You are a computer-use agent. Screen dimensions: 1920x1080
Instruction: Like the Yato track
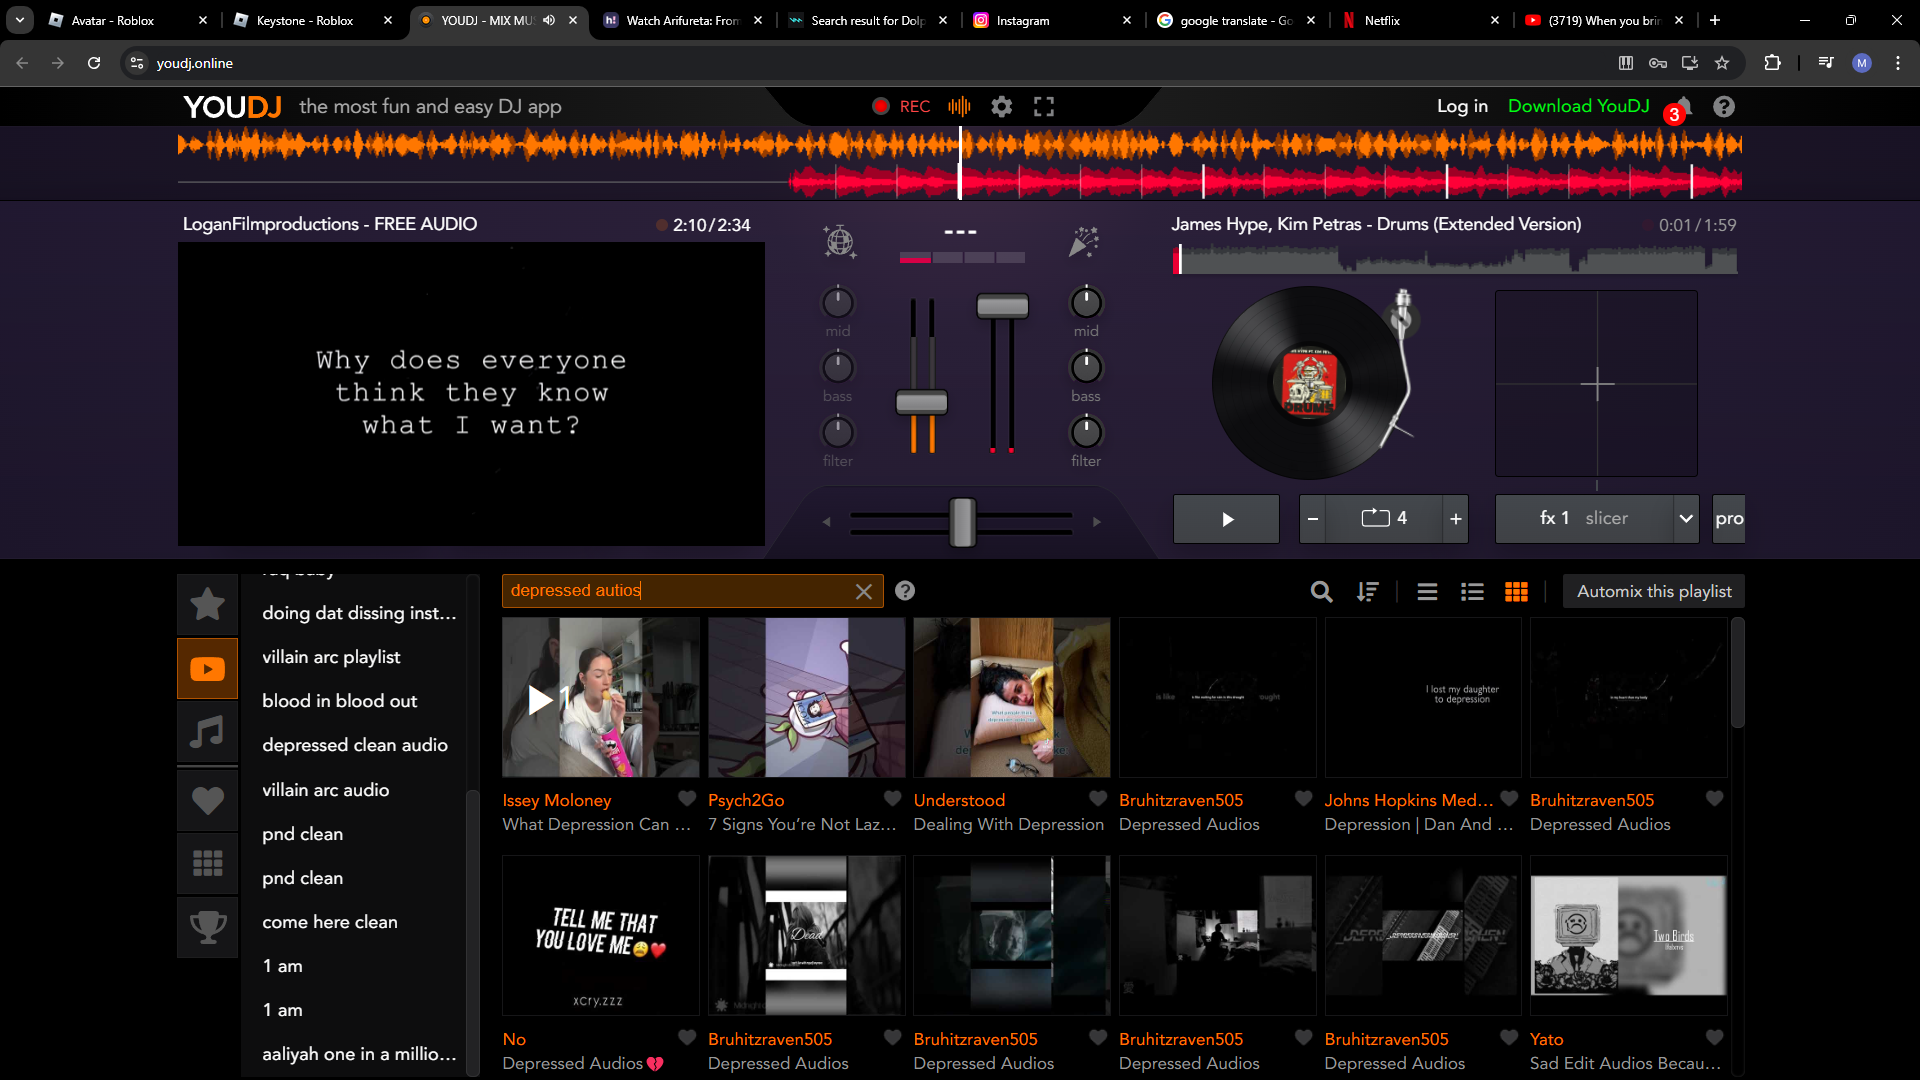pos(1715,1038)
